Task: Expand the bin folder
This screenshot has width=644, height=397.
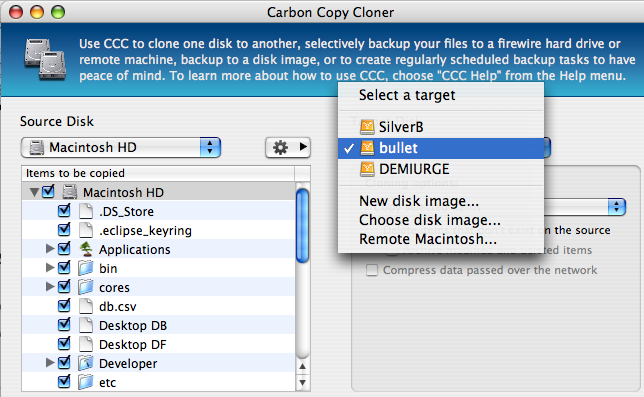Action: click(x=50, y=267)
